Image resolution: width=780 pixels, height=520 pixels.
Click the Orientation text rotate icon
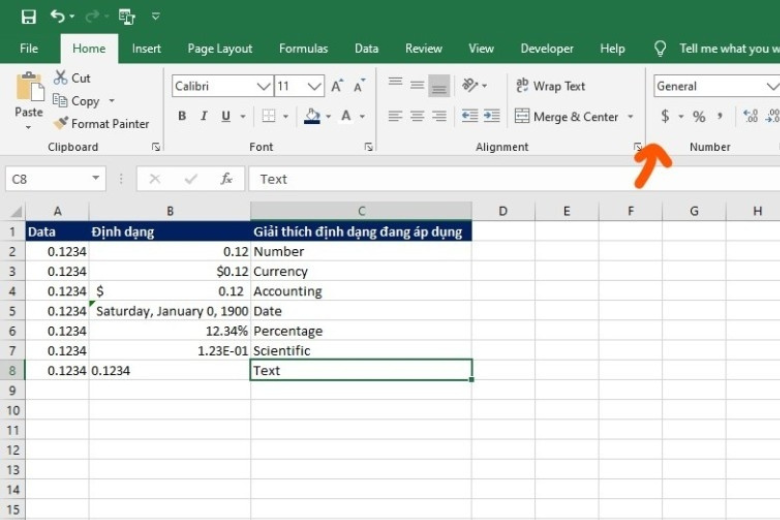(470, 85)
